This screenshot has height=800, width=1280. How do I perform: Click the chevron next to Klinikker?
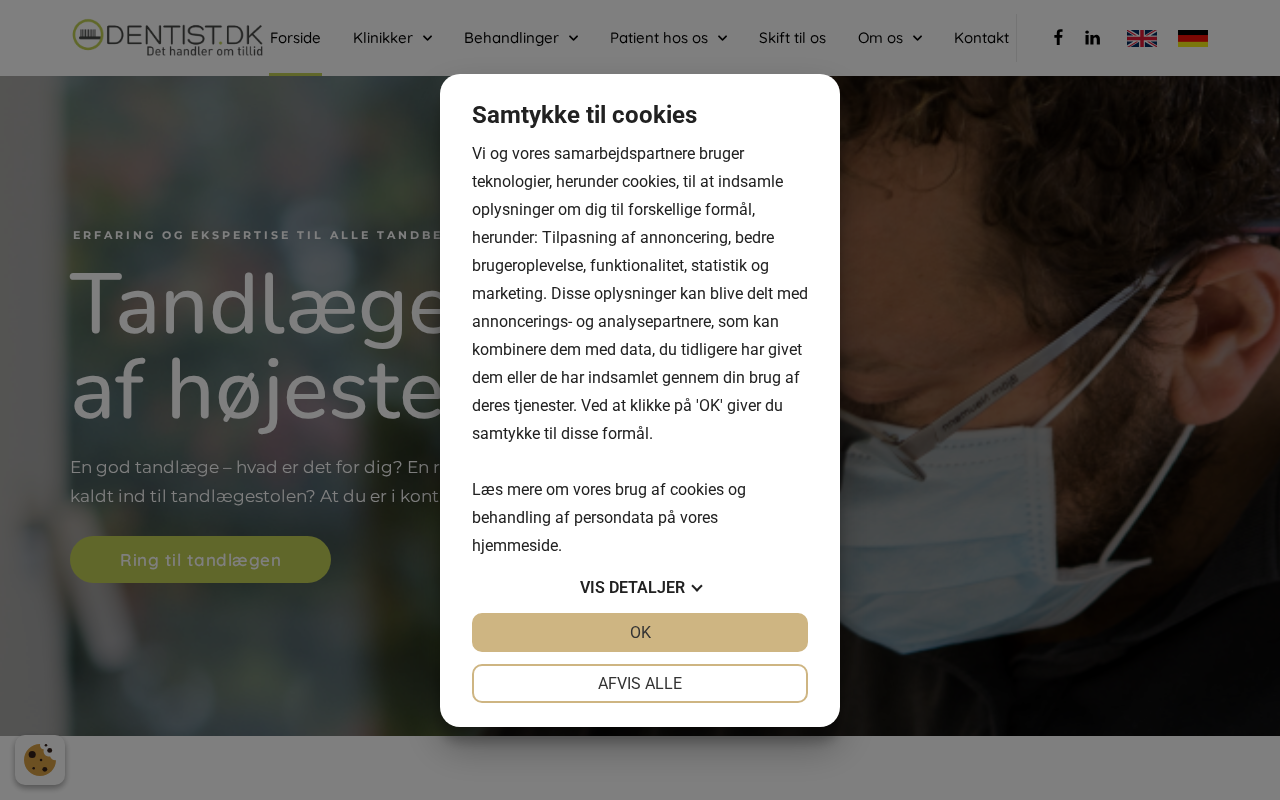pyautogui.click(x=427, y=38)
